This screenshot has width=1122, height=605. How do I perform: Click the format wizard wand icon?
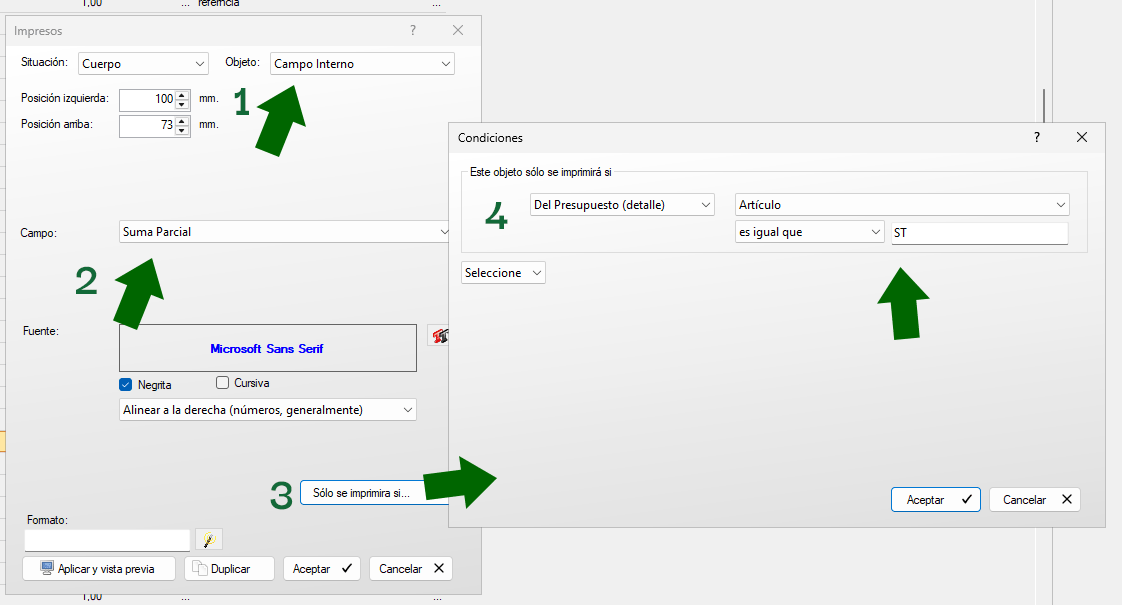tap(209, 540)
